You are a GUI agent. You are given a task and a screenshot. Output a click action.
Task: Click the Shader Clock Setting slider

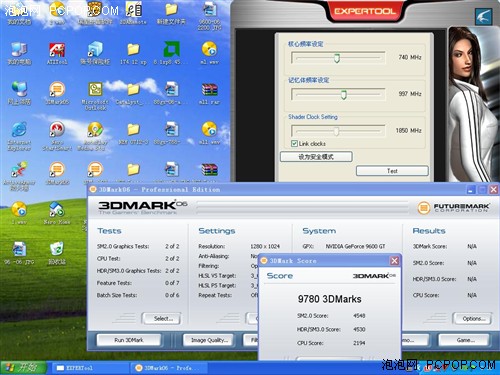point(337,131)
